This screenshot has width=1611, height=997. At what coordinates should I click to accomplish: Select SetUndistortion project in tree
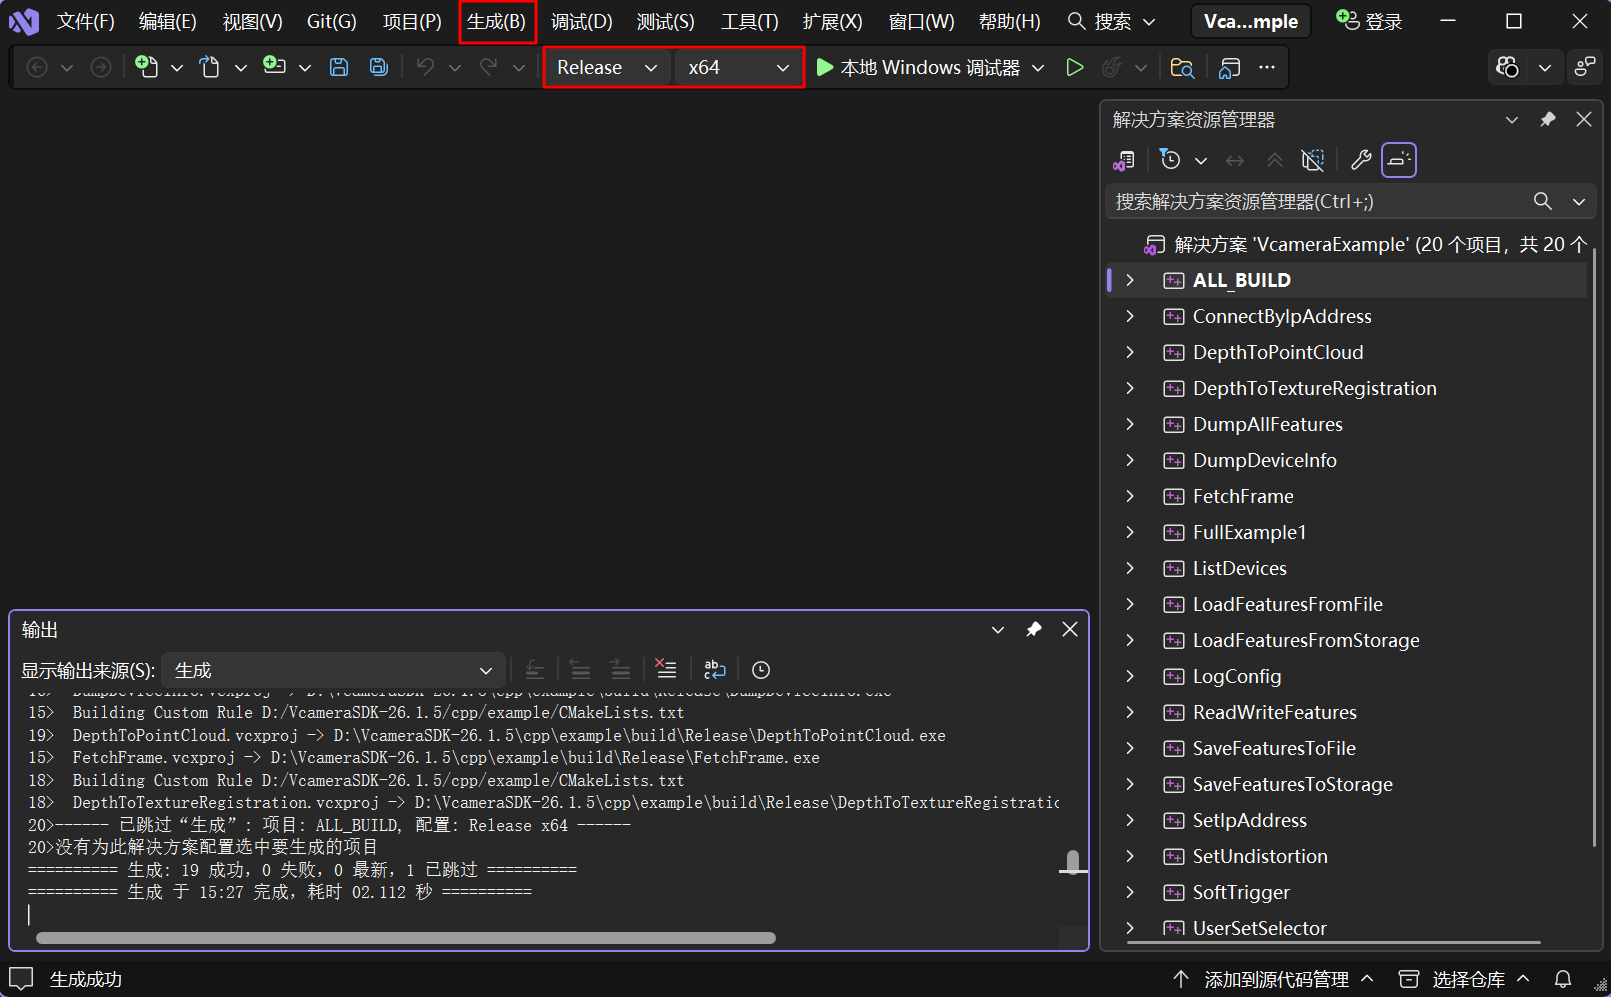[x=1260, y=856]
